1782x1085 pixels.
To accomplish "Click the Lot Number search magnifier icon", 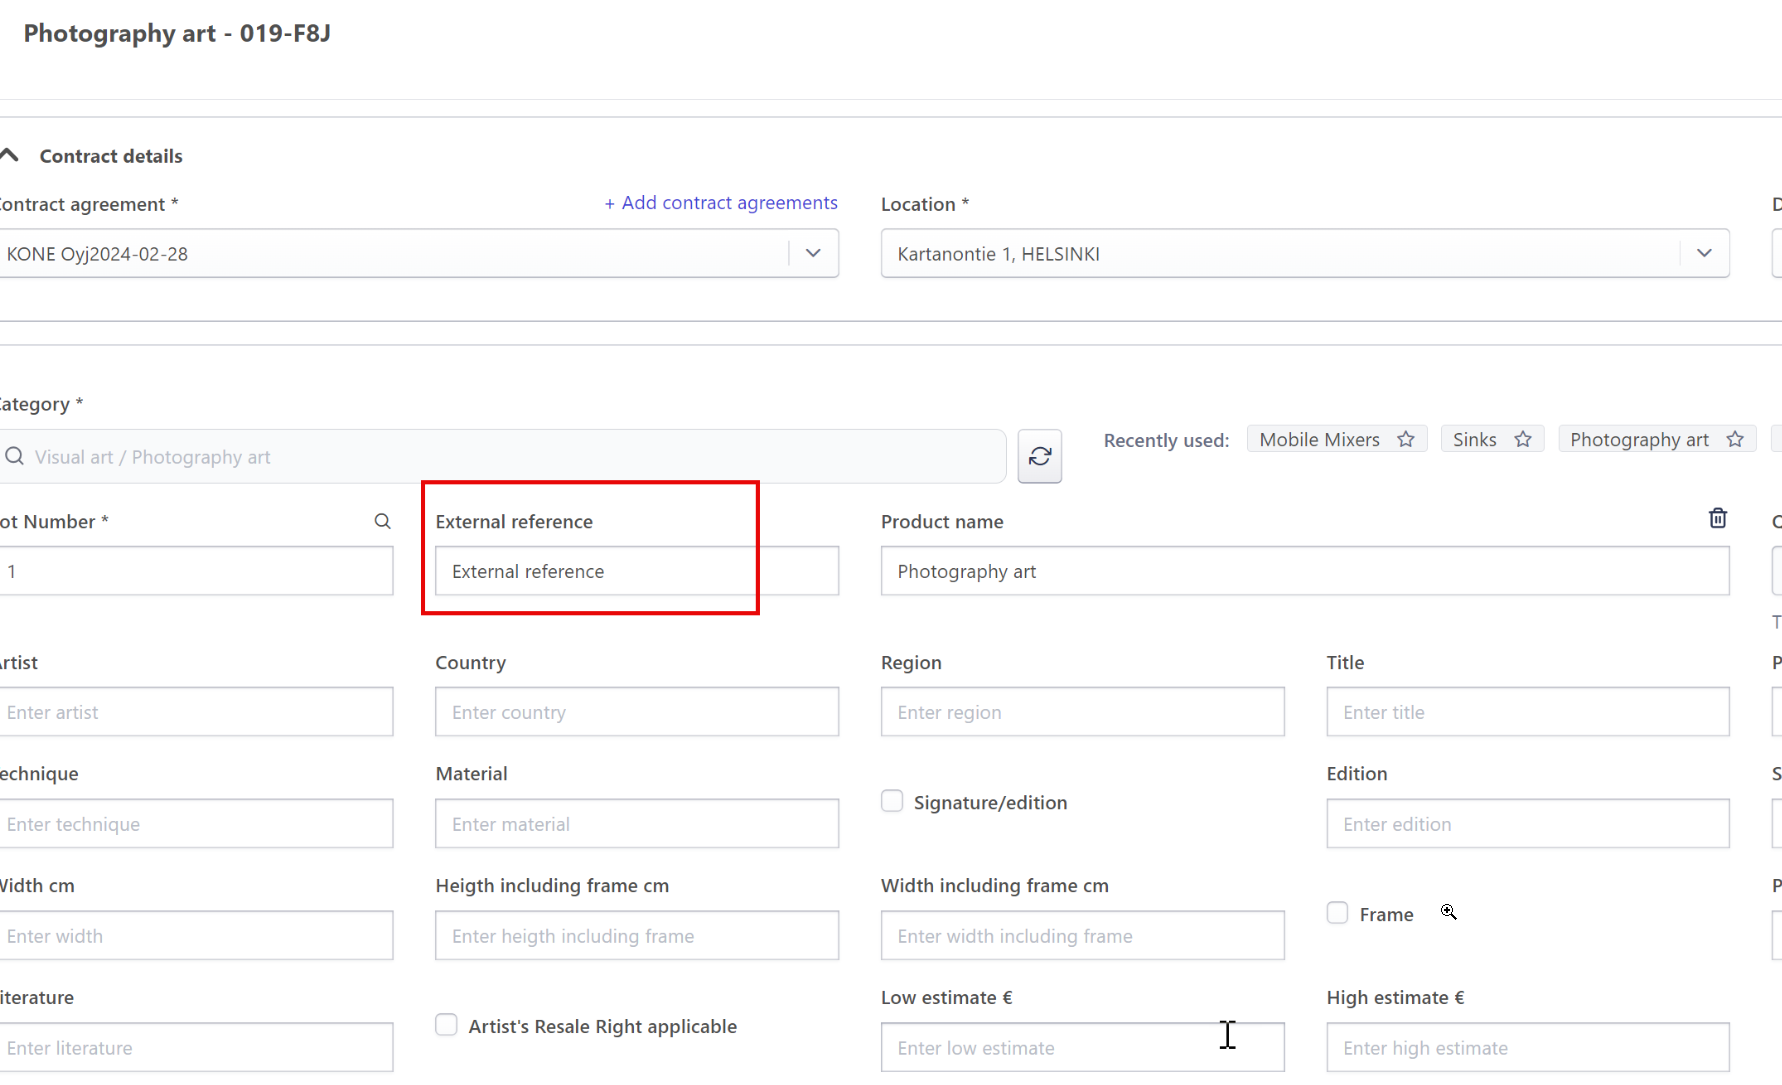I will coord(382,521).
